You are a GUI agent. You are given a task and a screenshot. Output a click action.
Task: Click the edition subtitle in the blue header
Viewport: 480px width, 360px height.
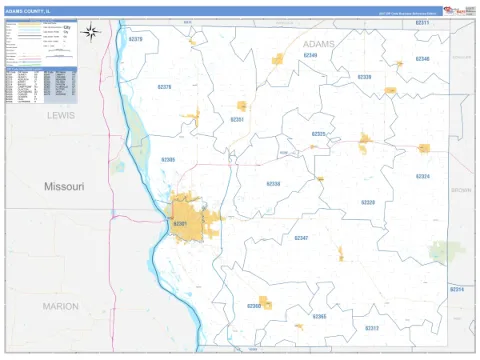click(x=407, y=14)
